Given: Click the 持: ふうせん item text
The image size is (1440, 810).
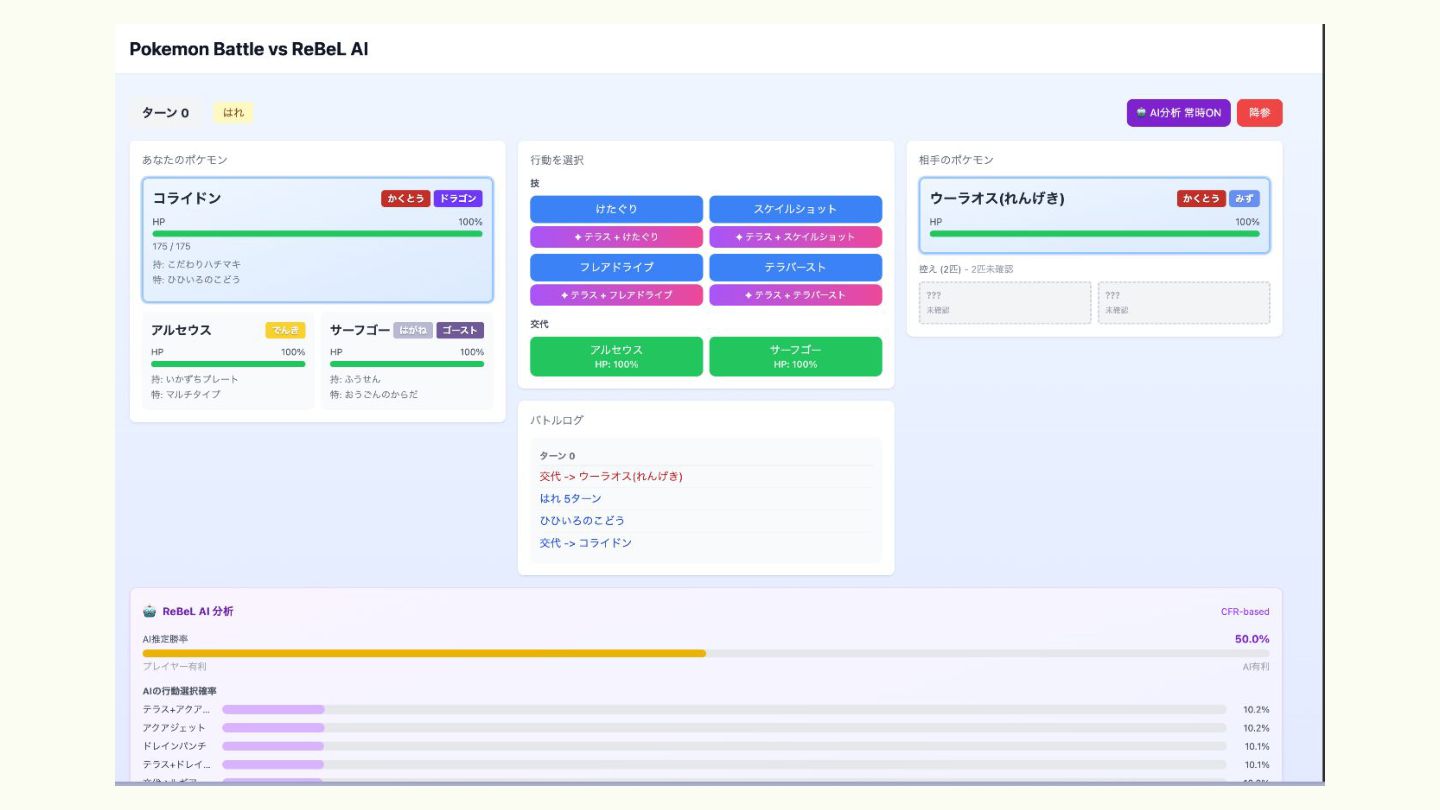Looking at the screenshot, I should click(x=355, y=379).
